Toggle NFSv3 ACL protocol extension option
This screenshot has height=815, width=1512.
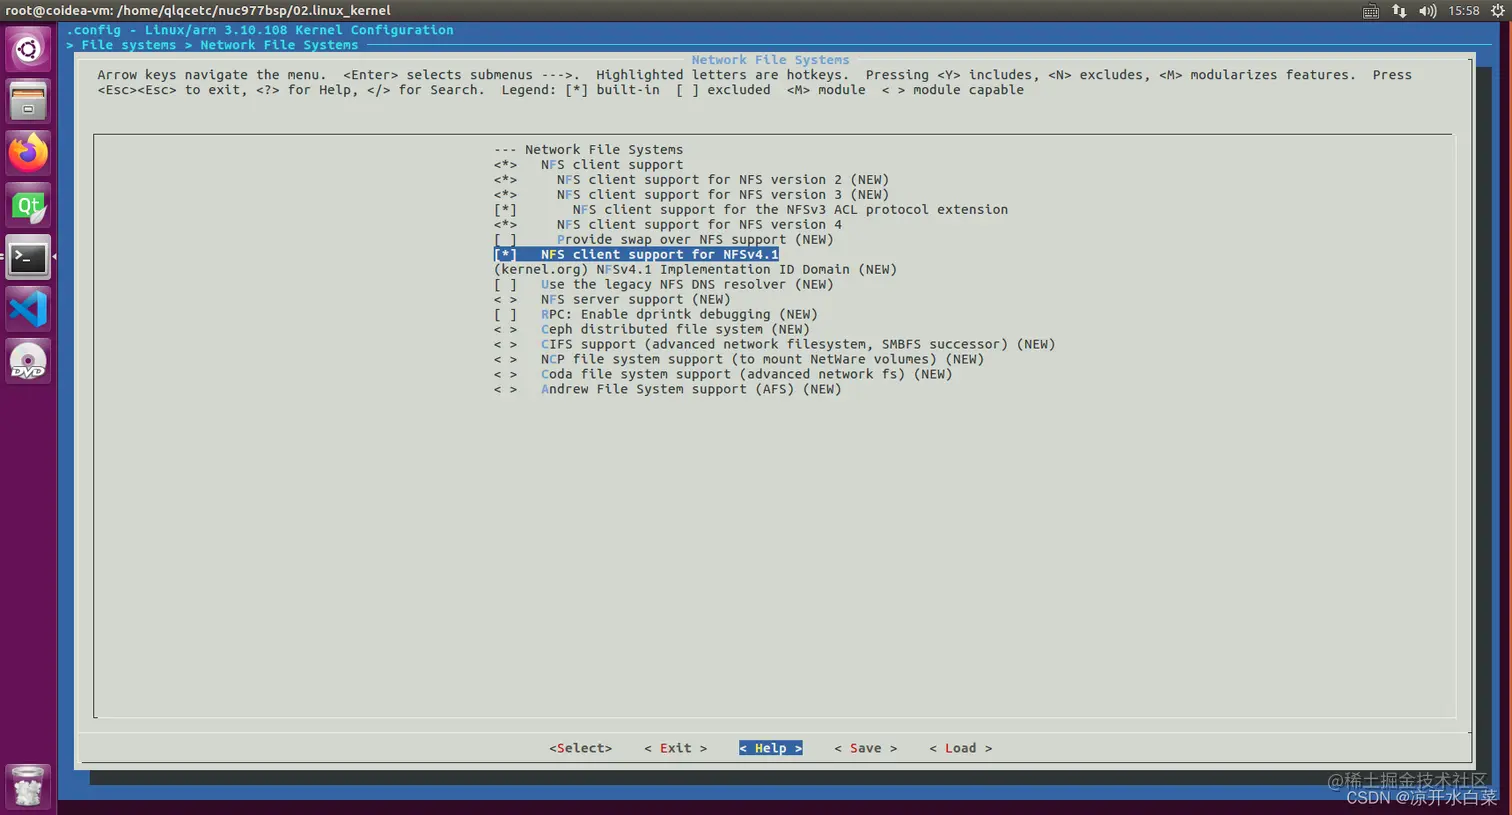(751, 210)
